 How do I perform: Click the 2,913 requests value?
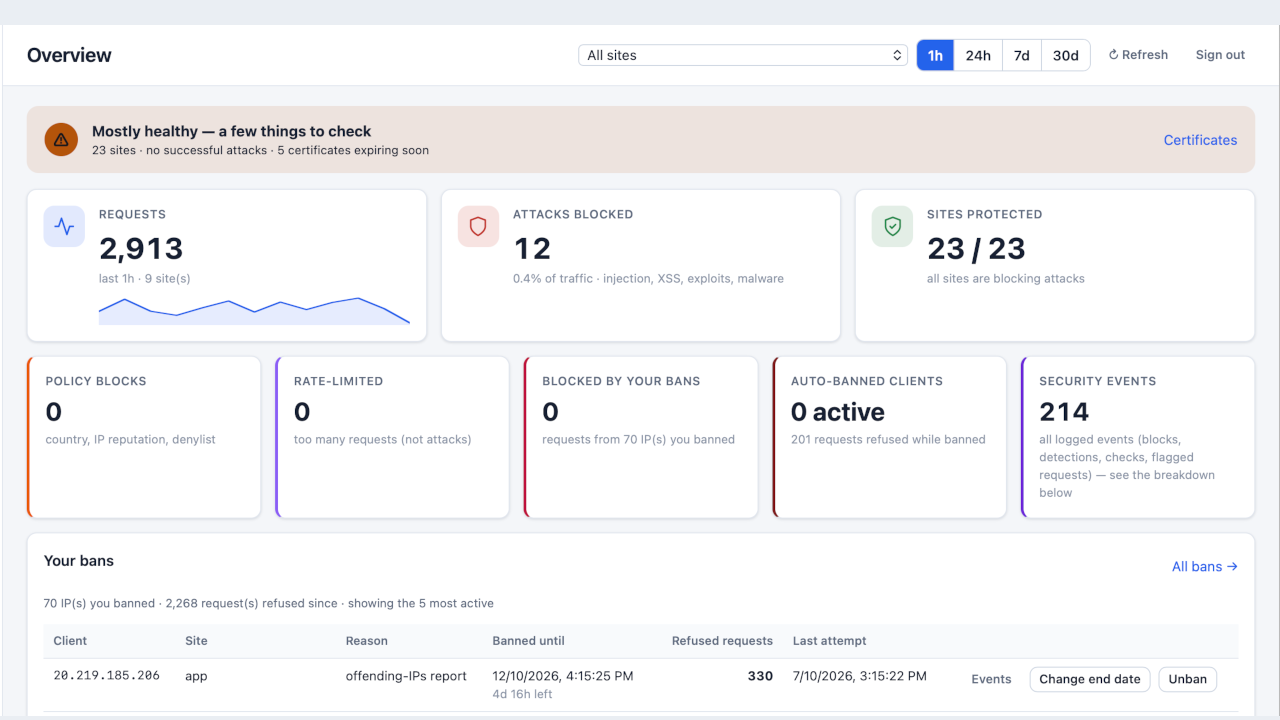click(x=141, y=248)
